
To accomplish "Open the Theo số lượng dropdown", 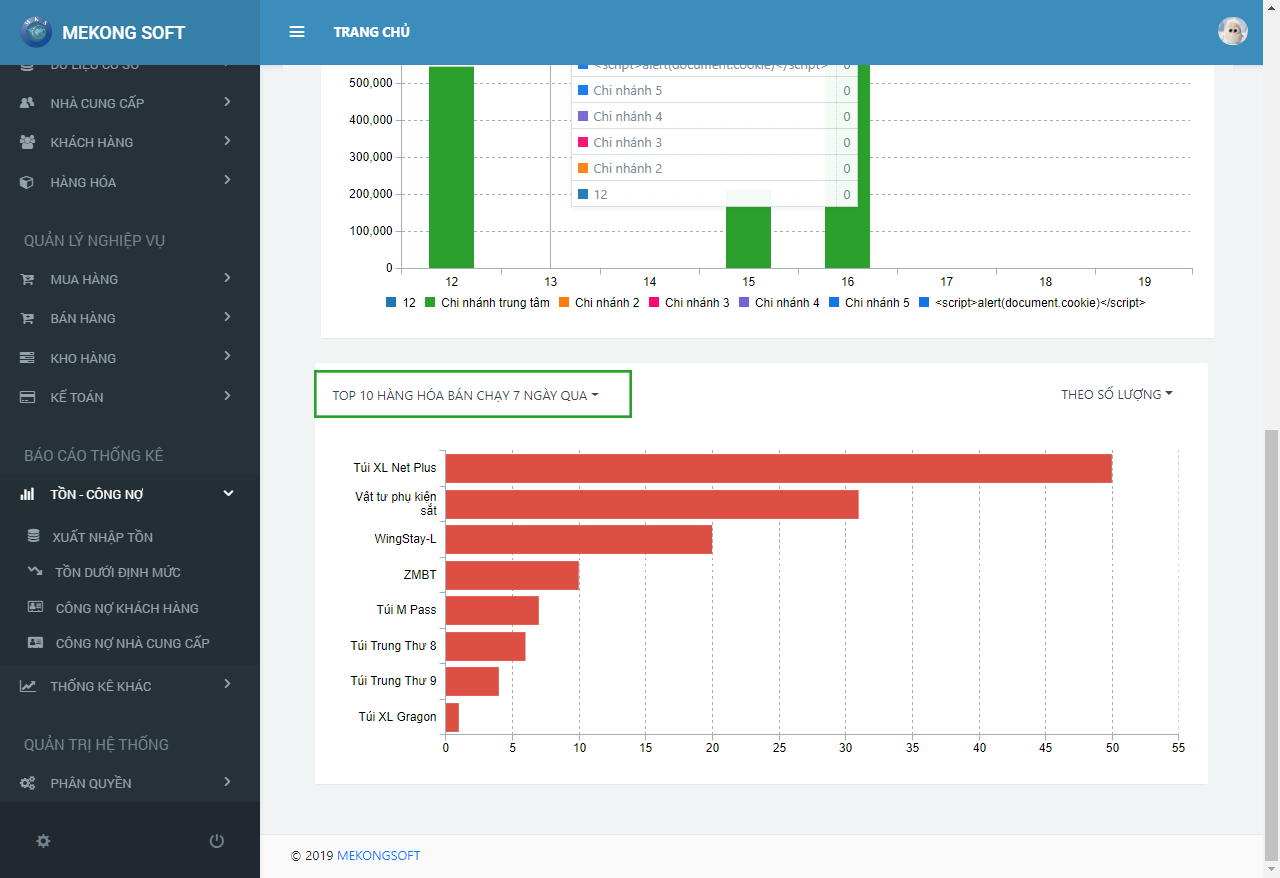I will pyautogui.click(x=1117, y=394).
